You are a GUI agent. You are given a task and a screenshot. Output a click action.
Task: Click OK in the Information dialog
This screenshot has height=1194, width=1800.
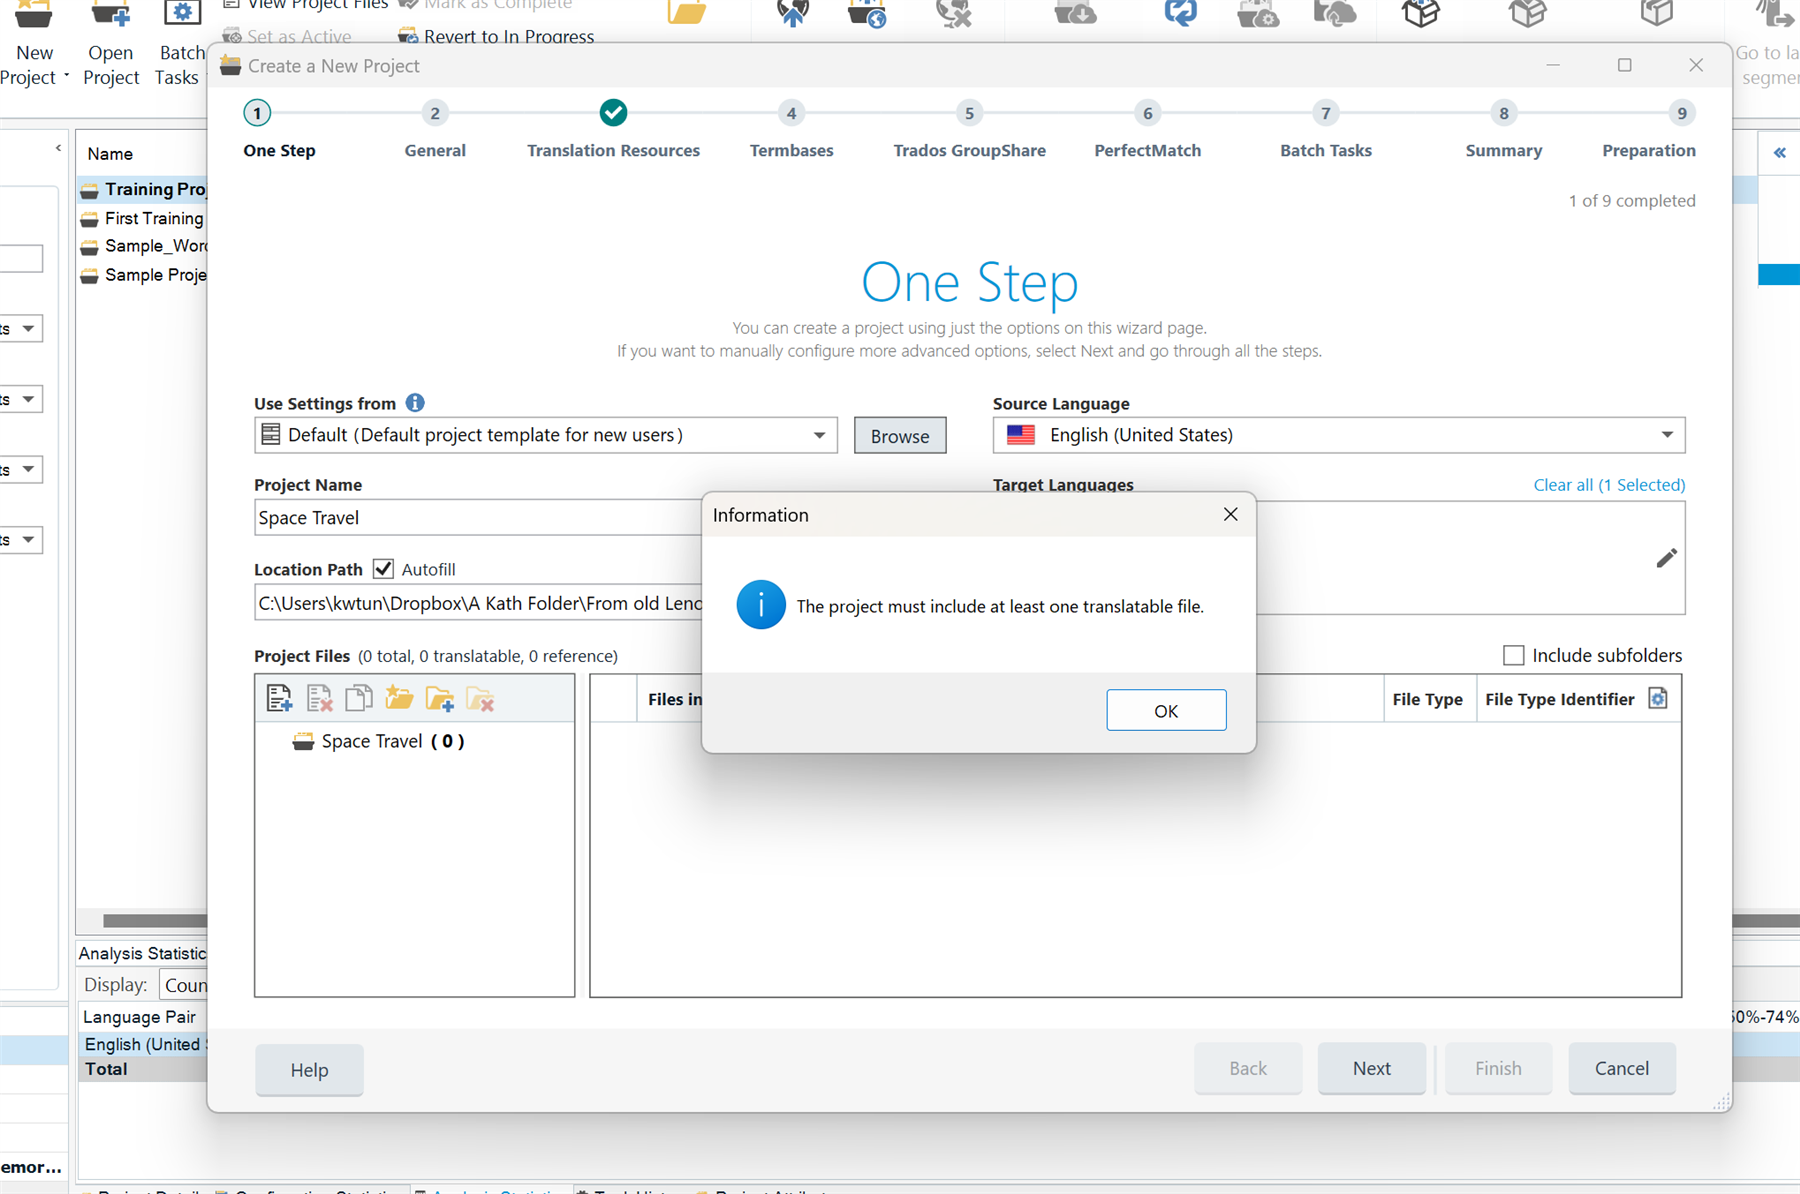[x=1166, y=710]
